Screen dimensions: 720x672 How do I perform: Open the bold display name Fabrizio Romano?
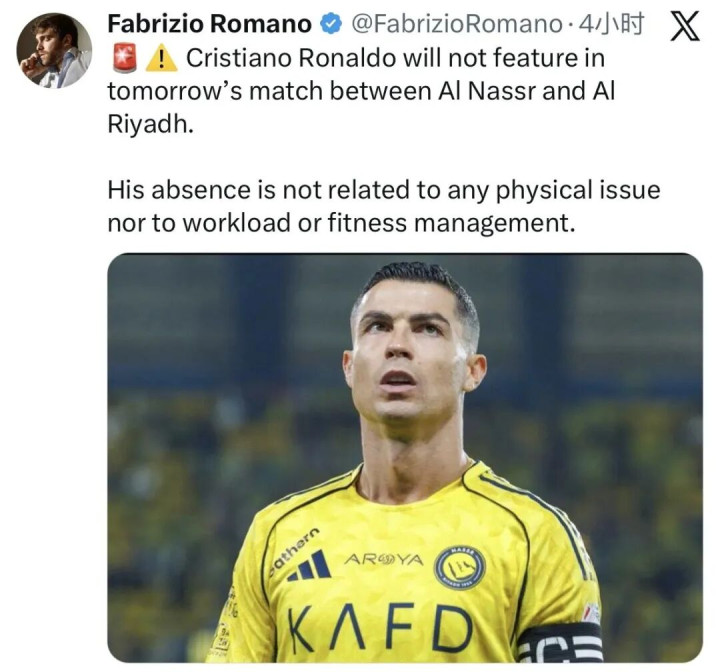point(209,24)
